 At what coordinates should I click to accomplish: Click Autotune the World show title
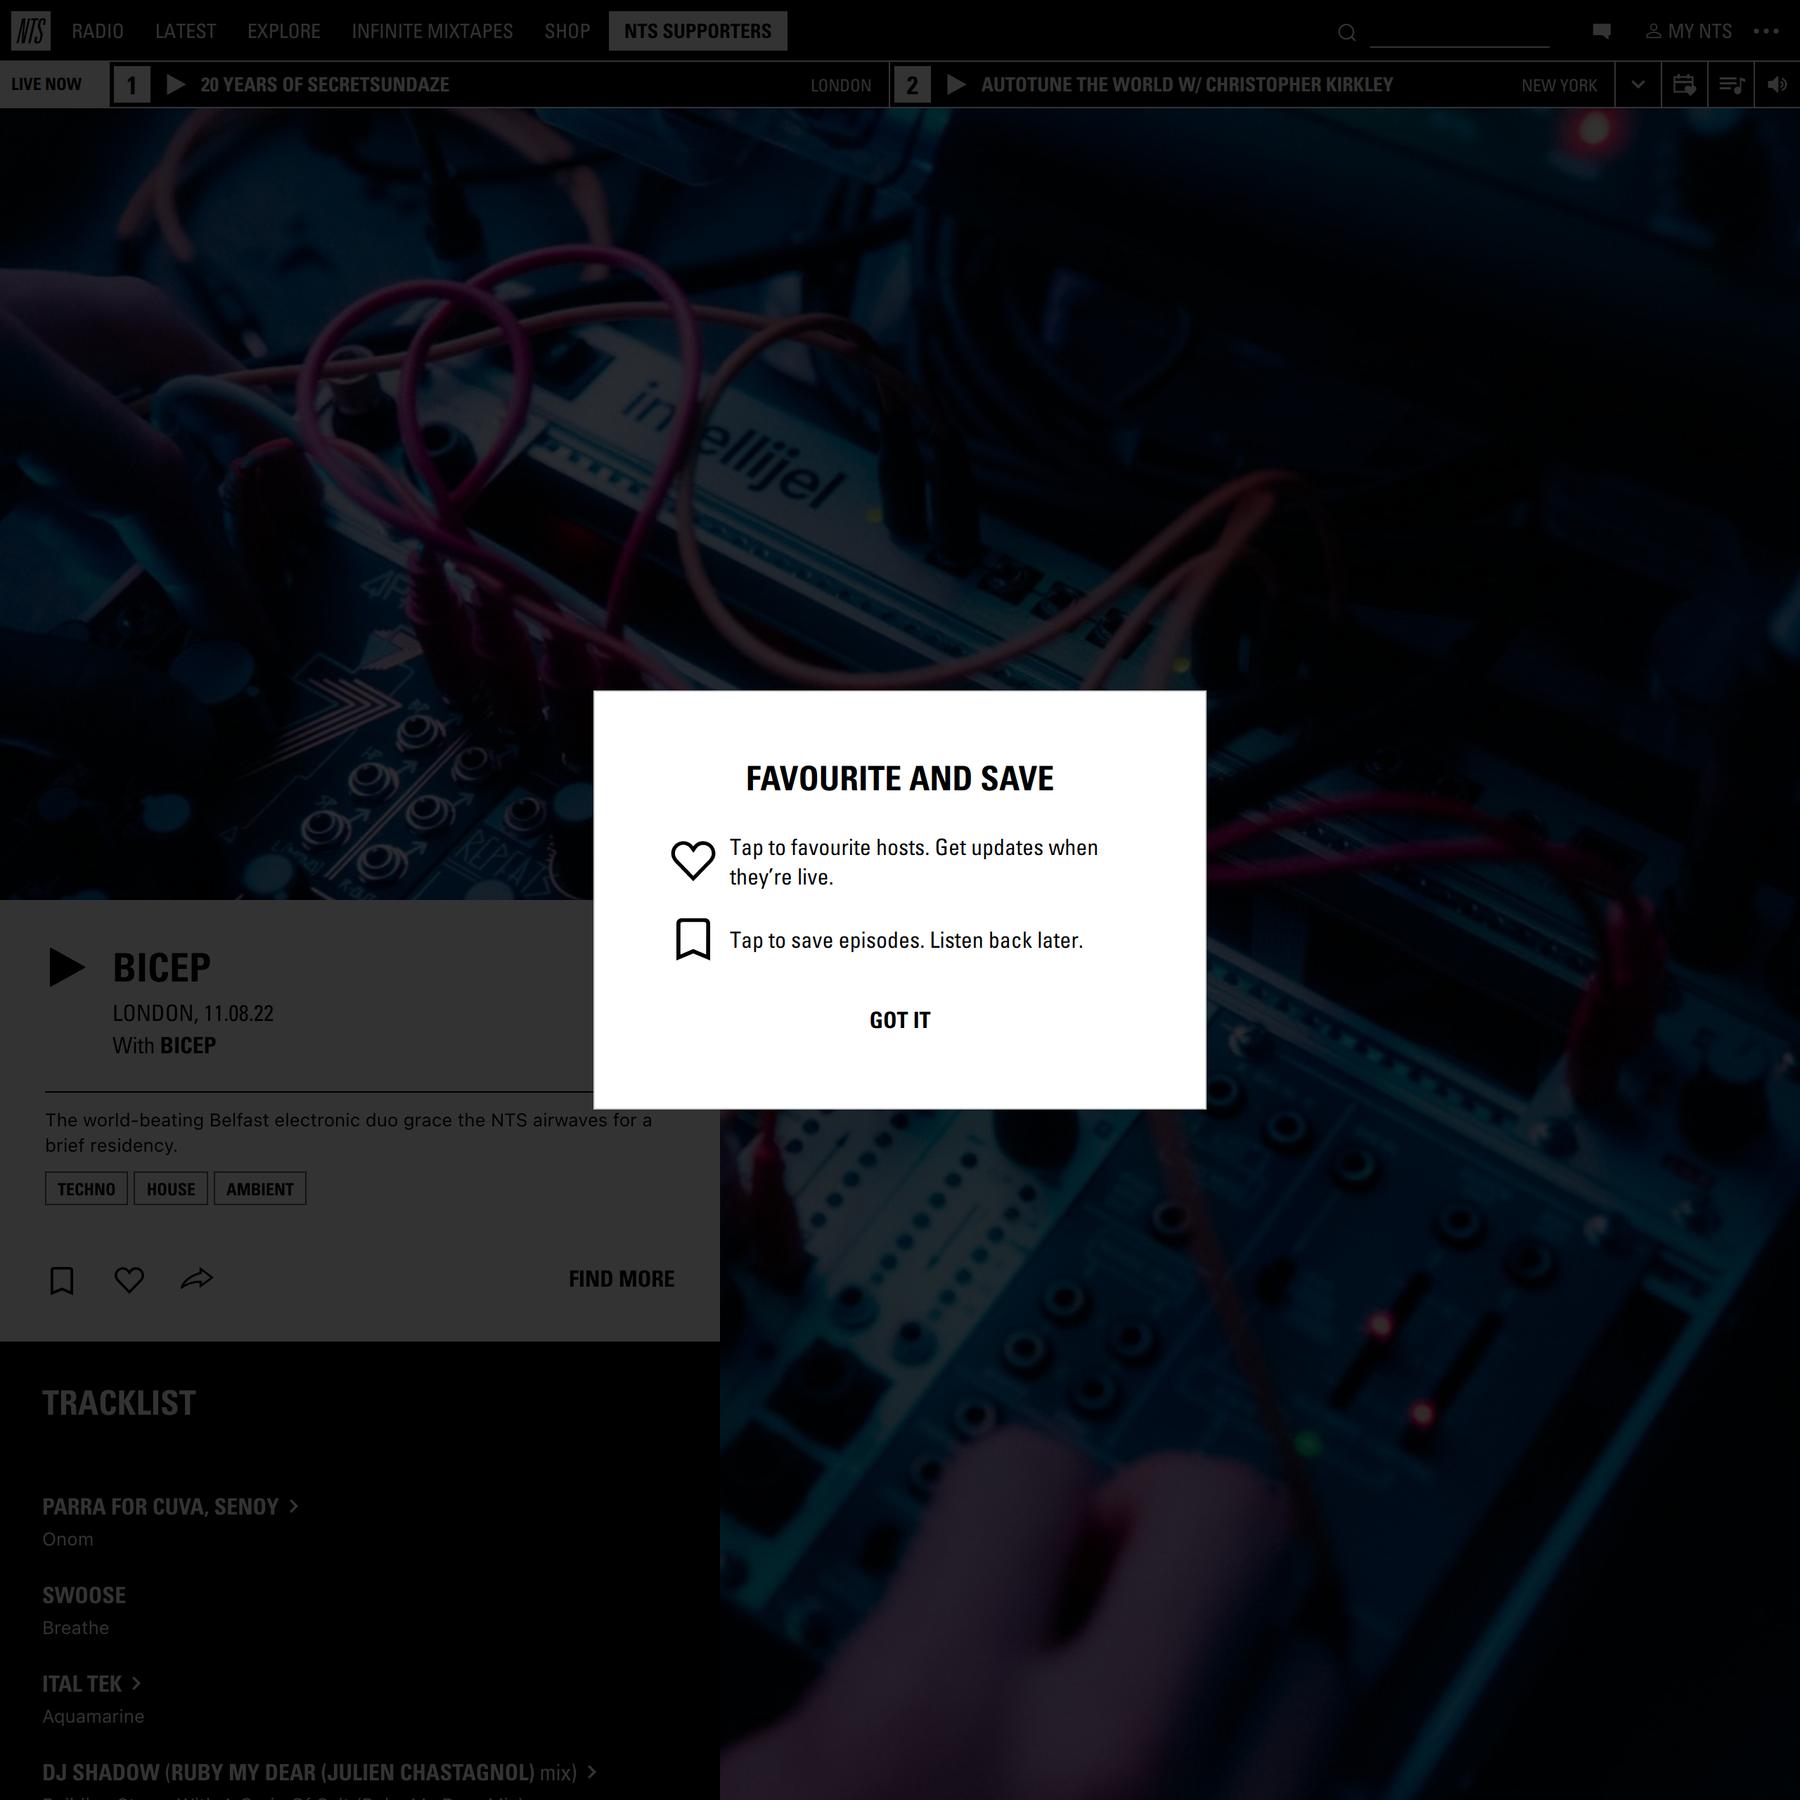(1187, 85)
